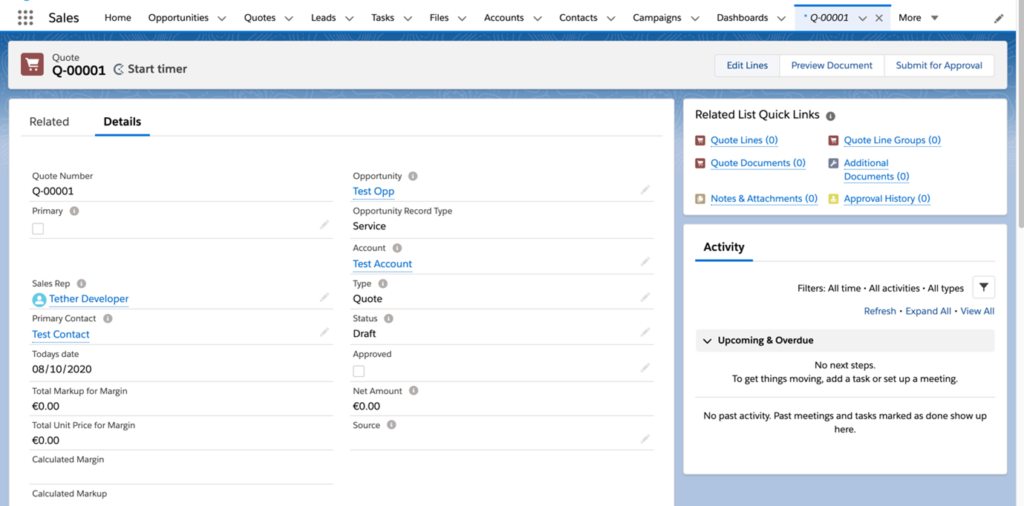Expand the Contacts tab dropdown arrow

click(x=611, y=18)
